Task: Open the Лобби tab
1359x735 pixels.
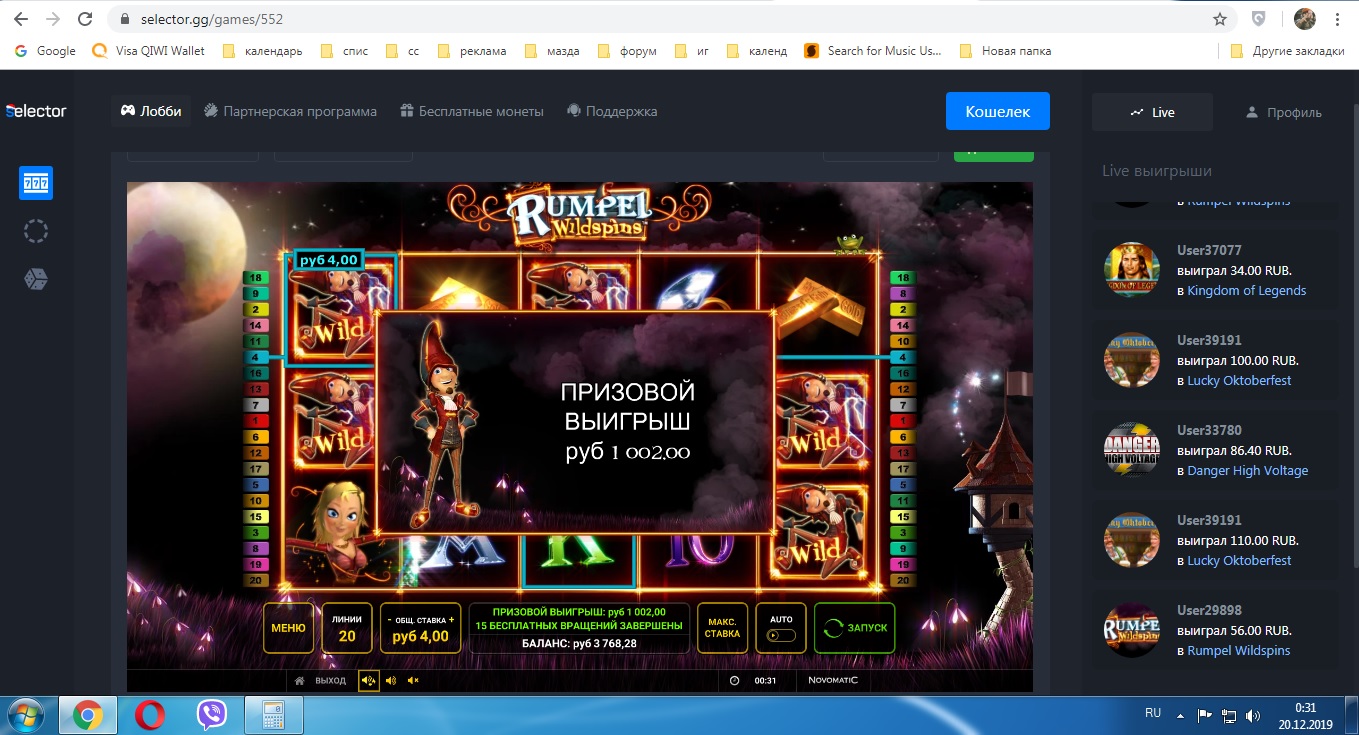Action: 151,111
